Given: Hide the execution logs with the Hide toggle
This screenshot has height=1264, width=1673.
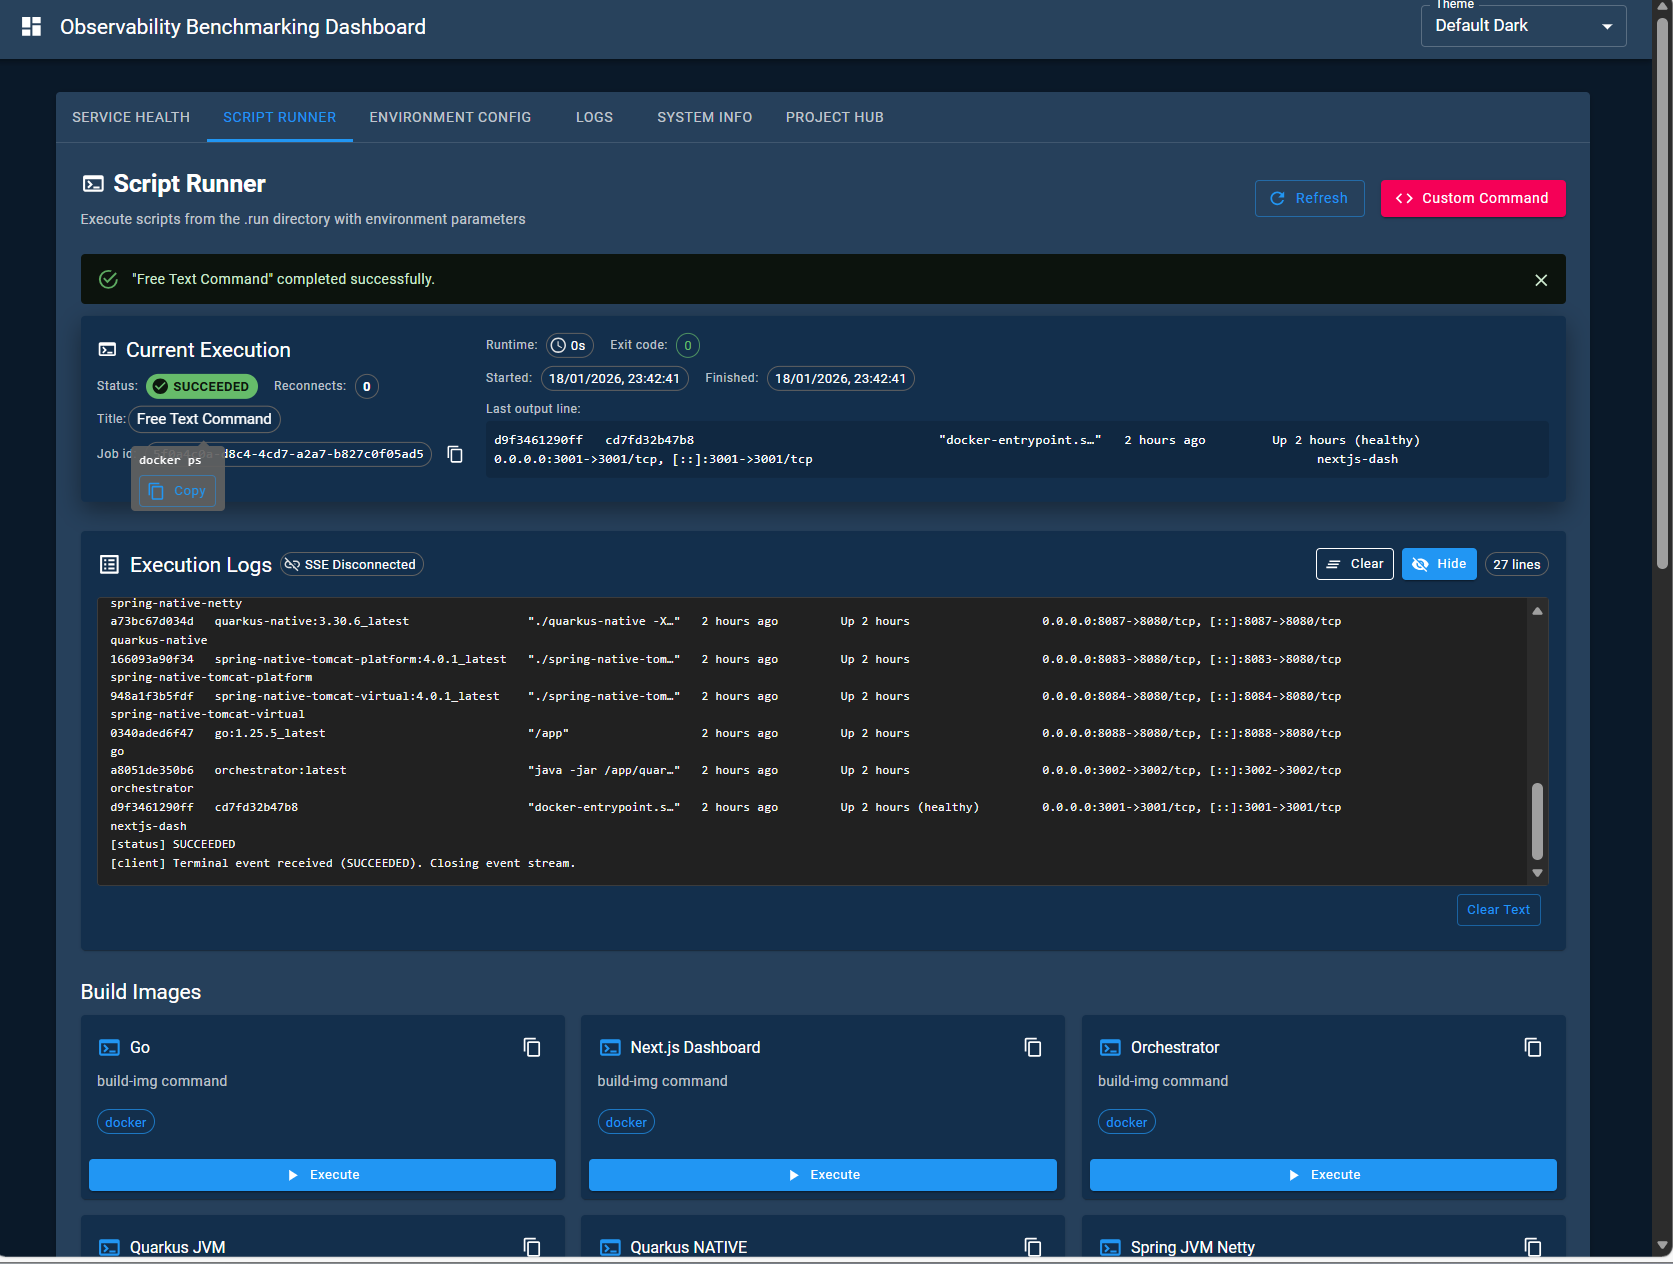Looking at the screenshot, I should pos(1439,563).
